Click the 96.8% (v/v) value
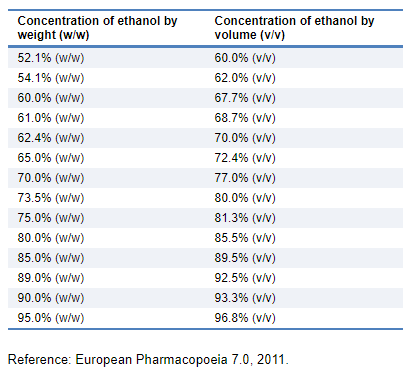409x371 pixels. pos(245,318)
